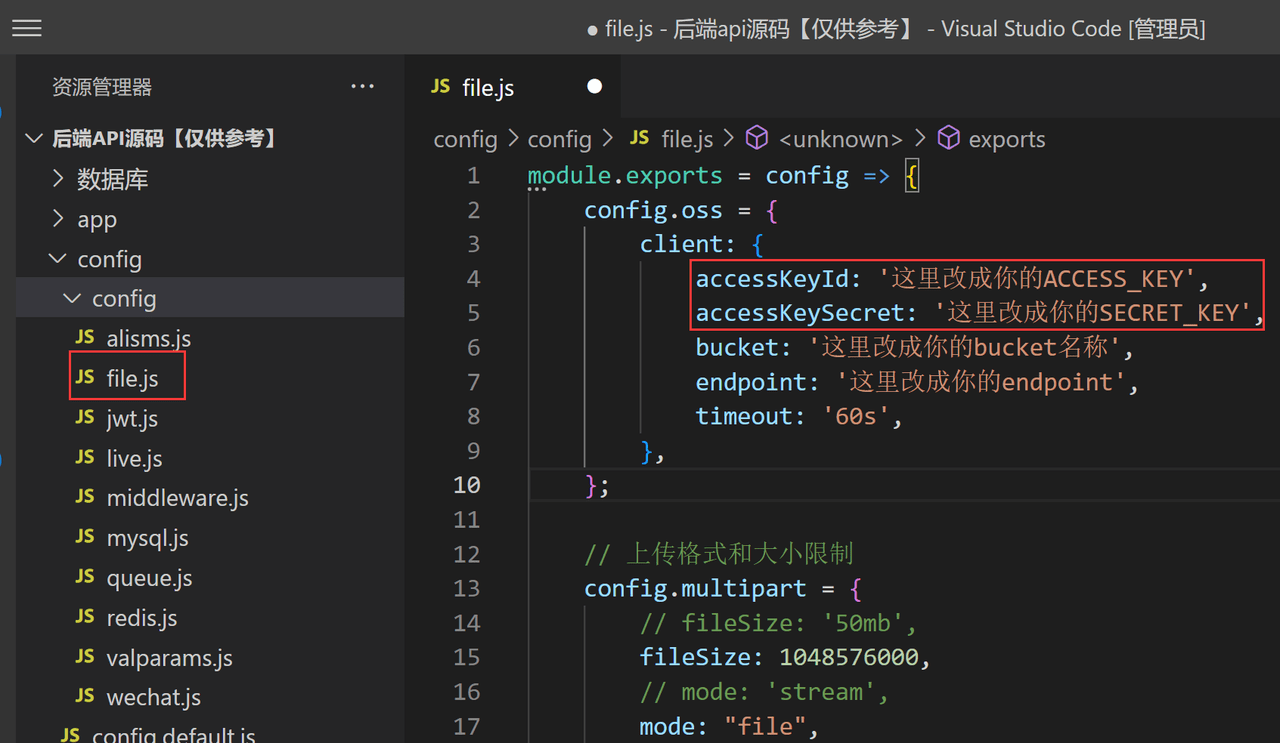Viewport: 1280px width, 743px height.
Task: Click exports breadcrumb symbol
Action: coord(1007,139)
